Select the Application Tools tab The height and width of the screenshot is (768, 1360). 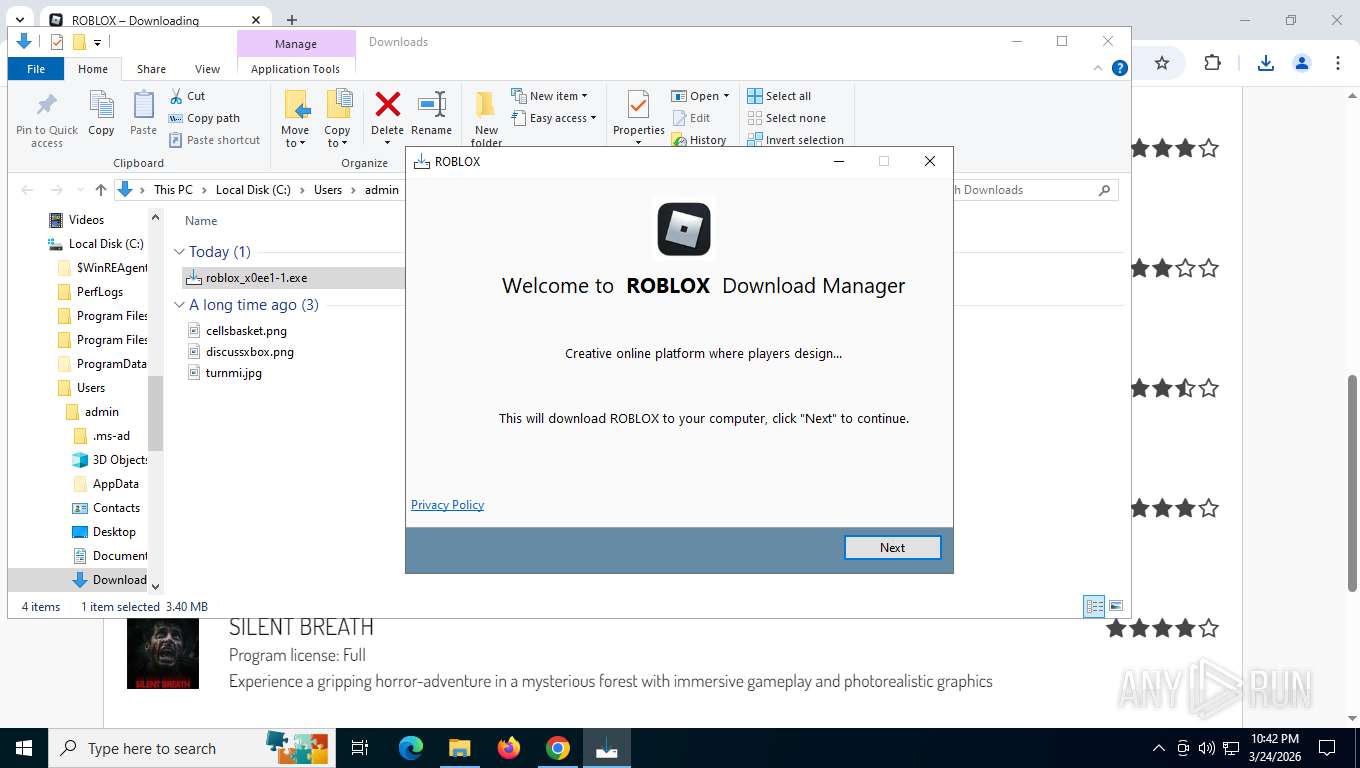point(295,69)
